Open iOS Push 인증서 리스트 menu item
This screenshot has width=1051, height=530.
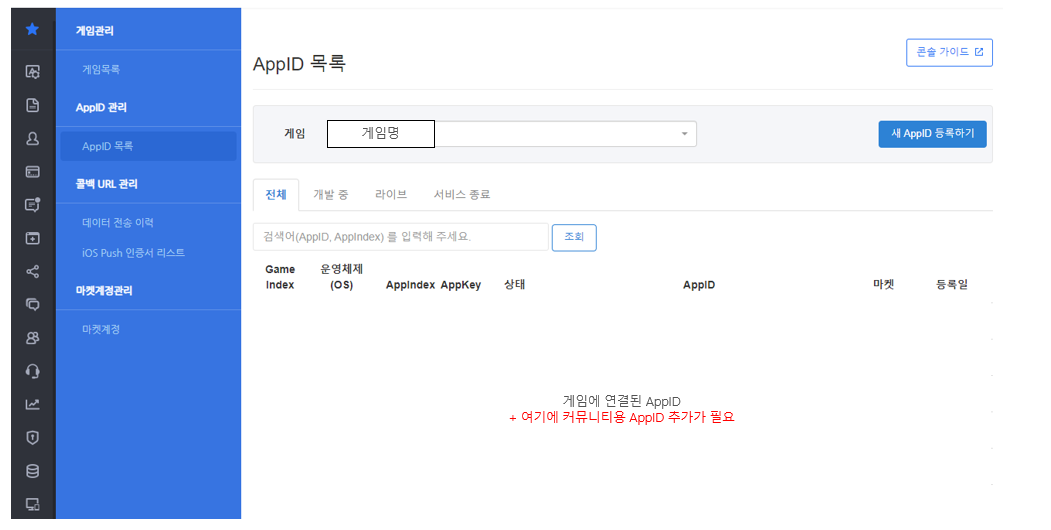tap(133, 253)
